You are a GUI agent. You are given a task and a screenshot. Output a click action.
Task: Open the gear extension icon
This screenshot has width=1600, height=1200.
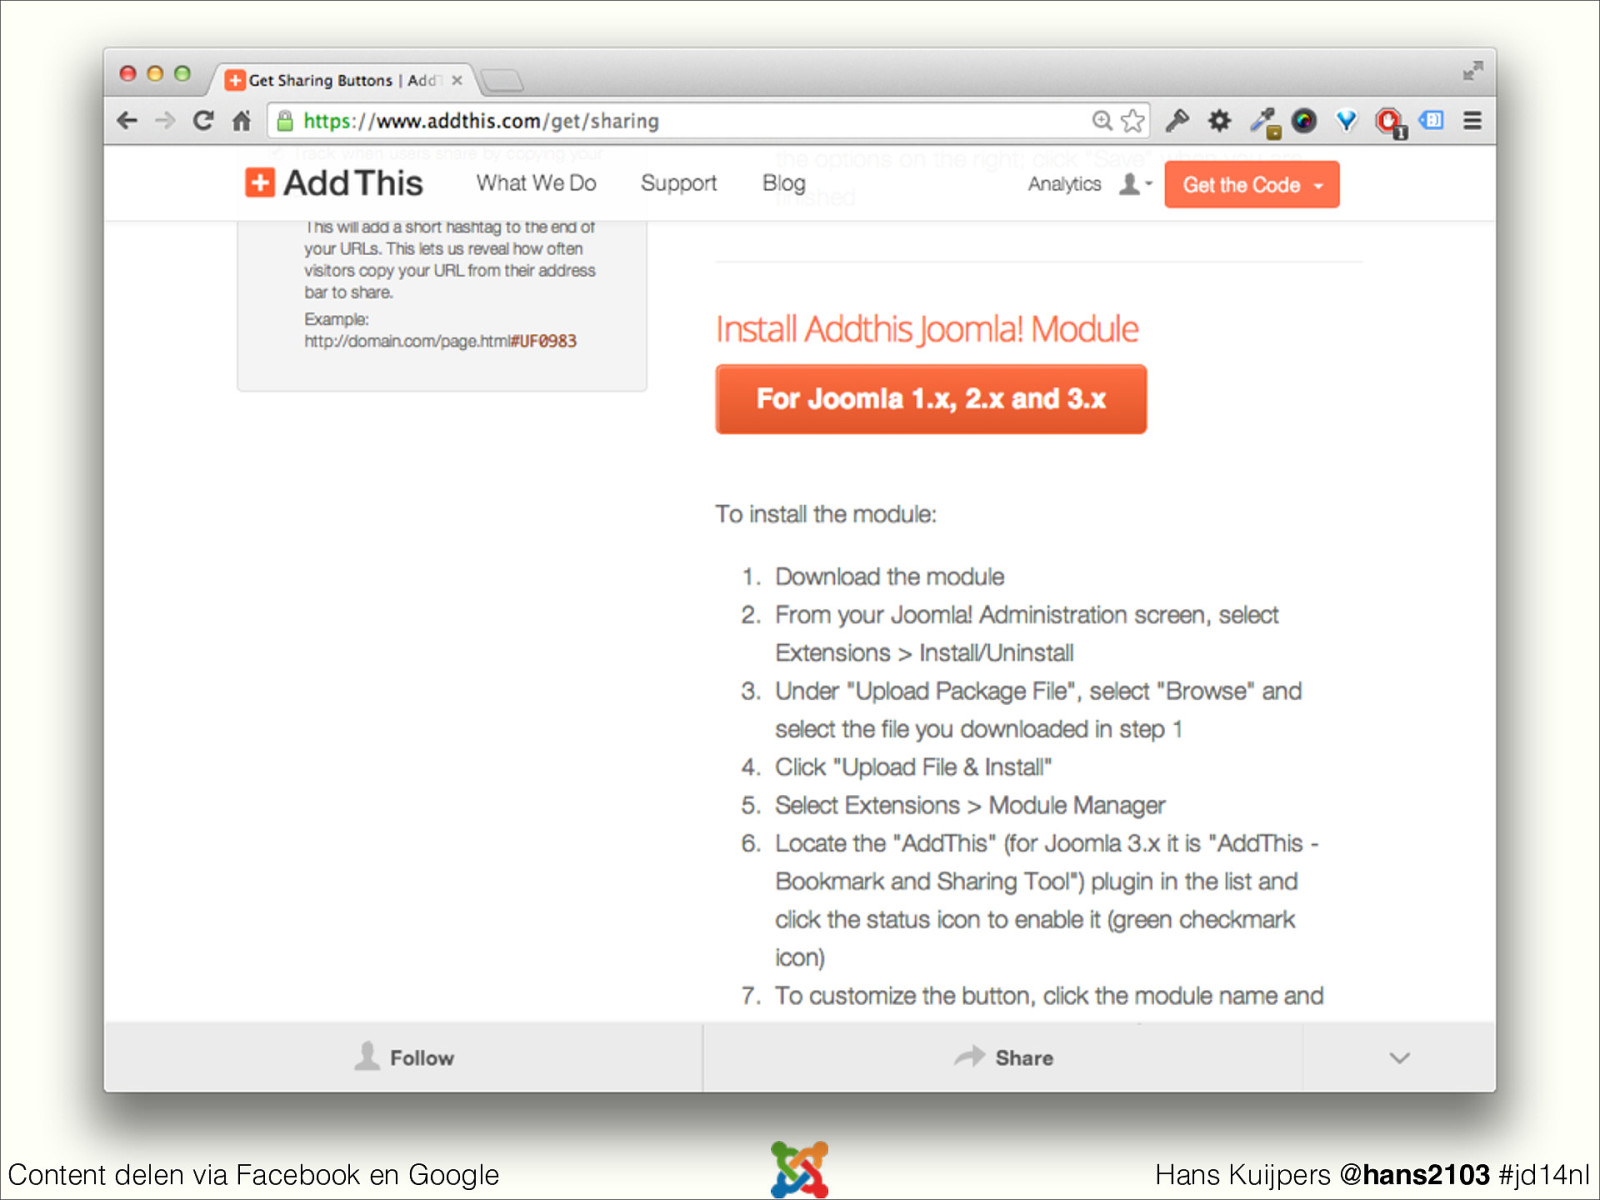click(x=1219, y=121)
